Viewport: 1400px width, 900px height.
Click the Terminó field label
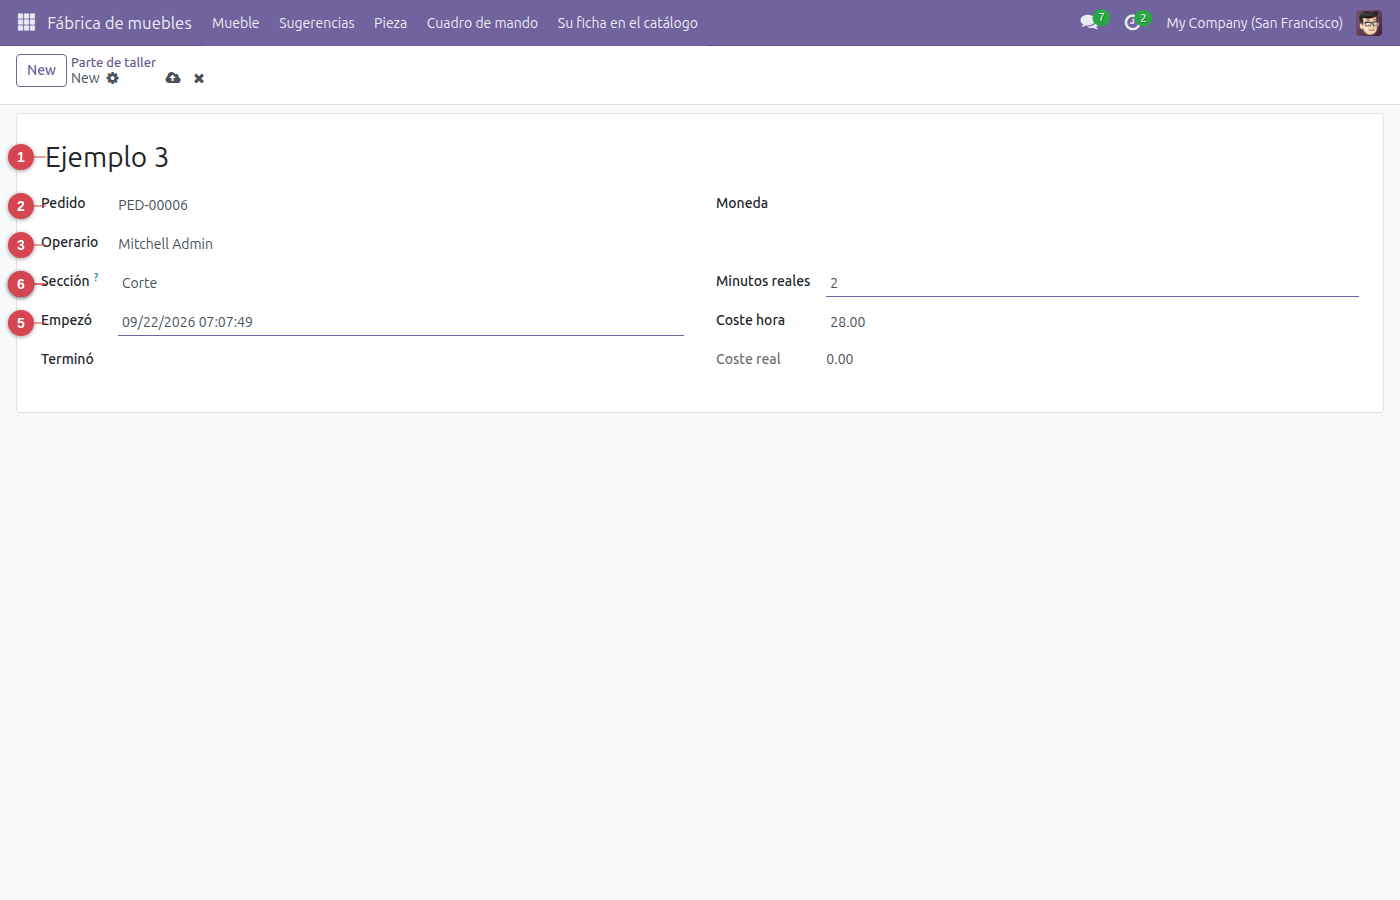pos(67,359)
